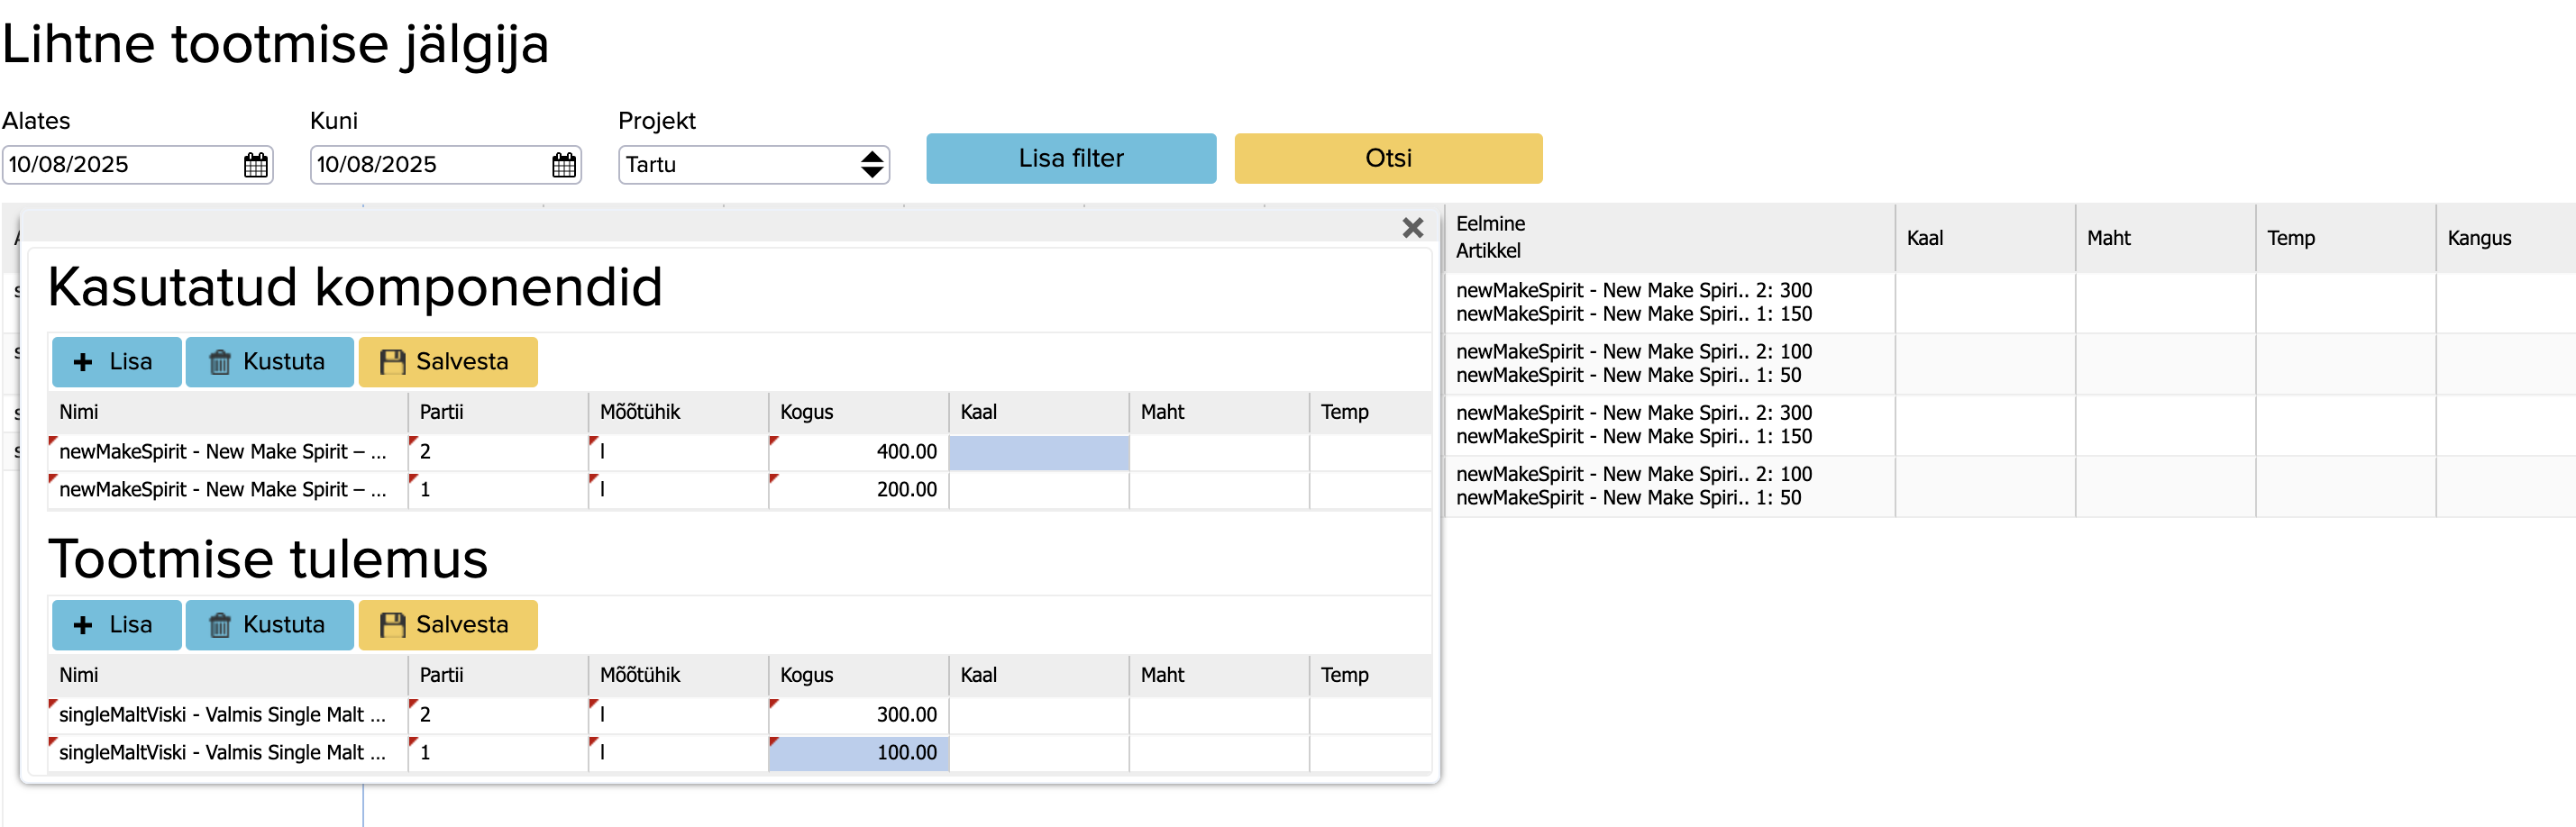Add a row with Lisa under Tootmise tulemus
The height and width of the screenshot is (827, 2576).
116,625
